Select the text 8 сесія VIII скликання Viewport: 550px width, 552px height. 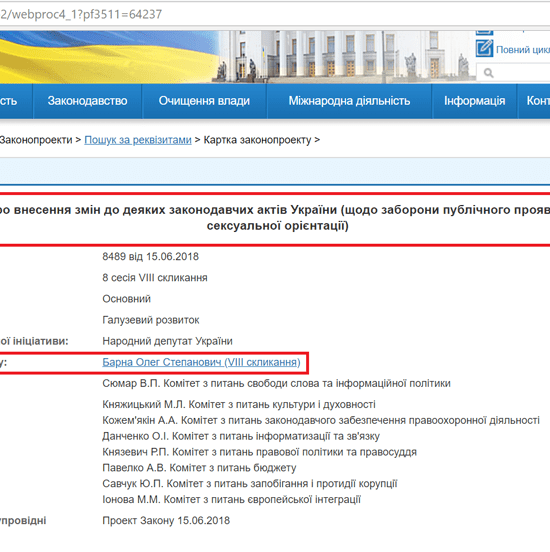pyautogui.click(x=155, y=278)
